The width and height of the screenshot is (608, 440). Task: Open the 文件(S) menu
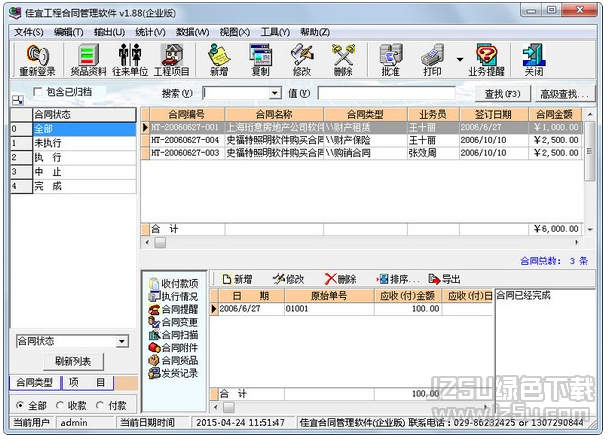[x=29, y=32]
